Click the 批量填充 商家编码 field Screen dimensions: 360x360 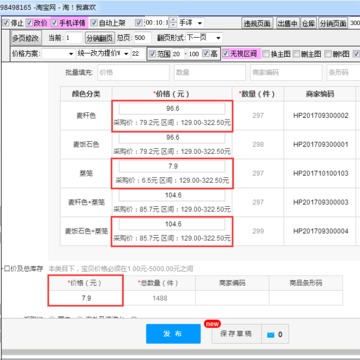(286, 72)
